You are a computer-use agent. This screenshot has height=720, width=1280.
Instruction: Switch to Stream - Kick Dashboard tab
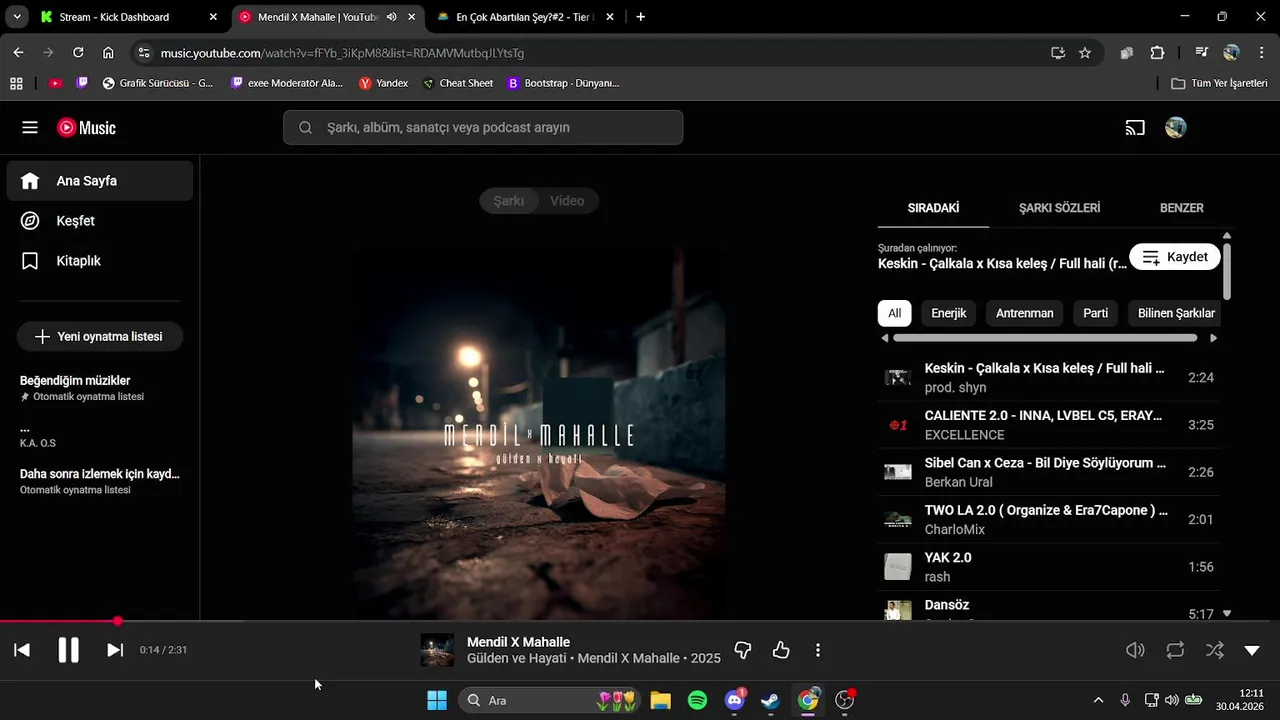tap(127, 17)
